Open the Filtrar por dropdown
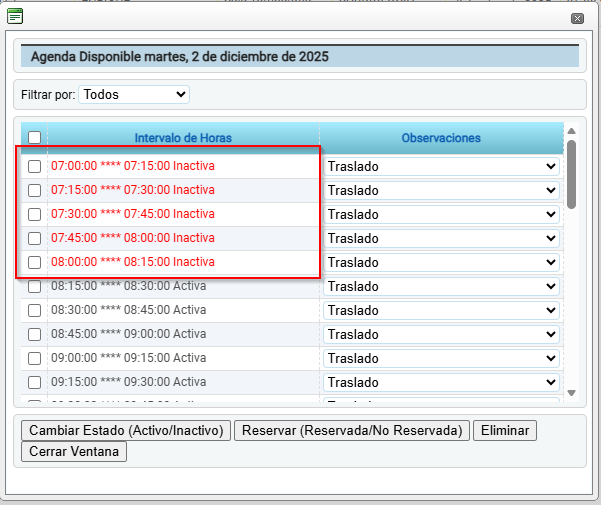601x505 pixels. [134, 94]
